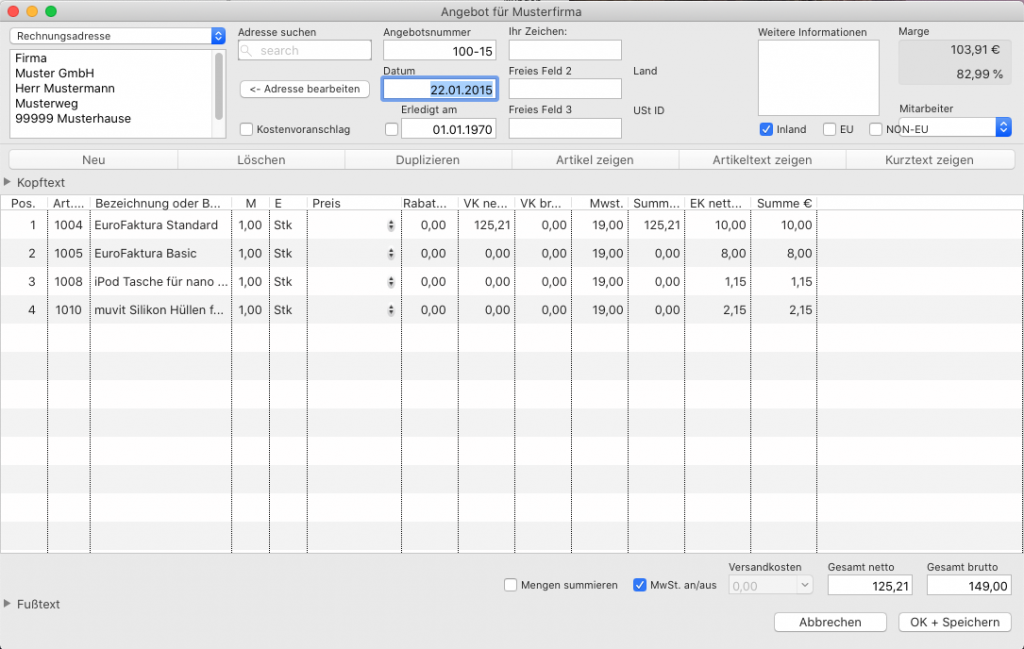This screenshot has height=649, width=1024.
Task: Toggle the Kostenvoranschlag checkbox
Action: tap(246, 129)
